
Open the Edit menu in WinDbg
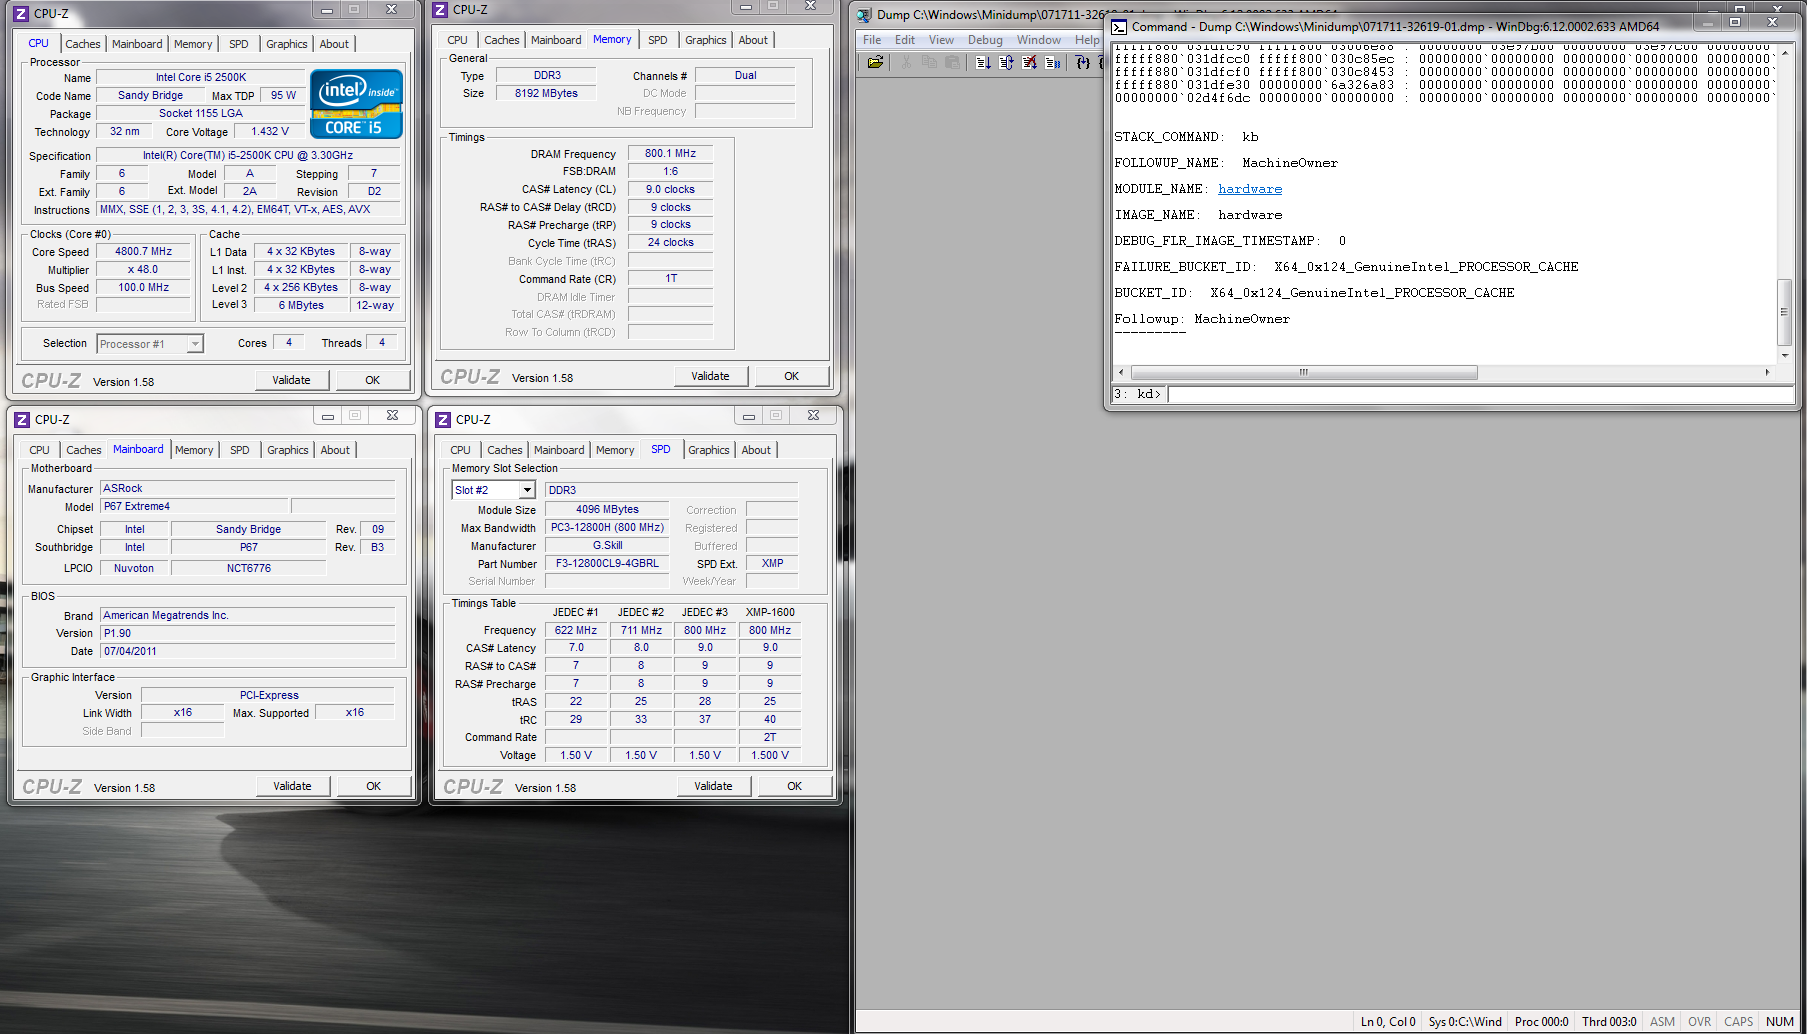905,40
